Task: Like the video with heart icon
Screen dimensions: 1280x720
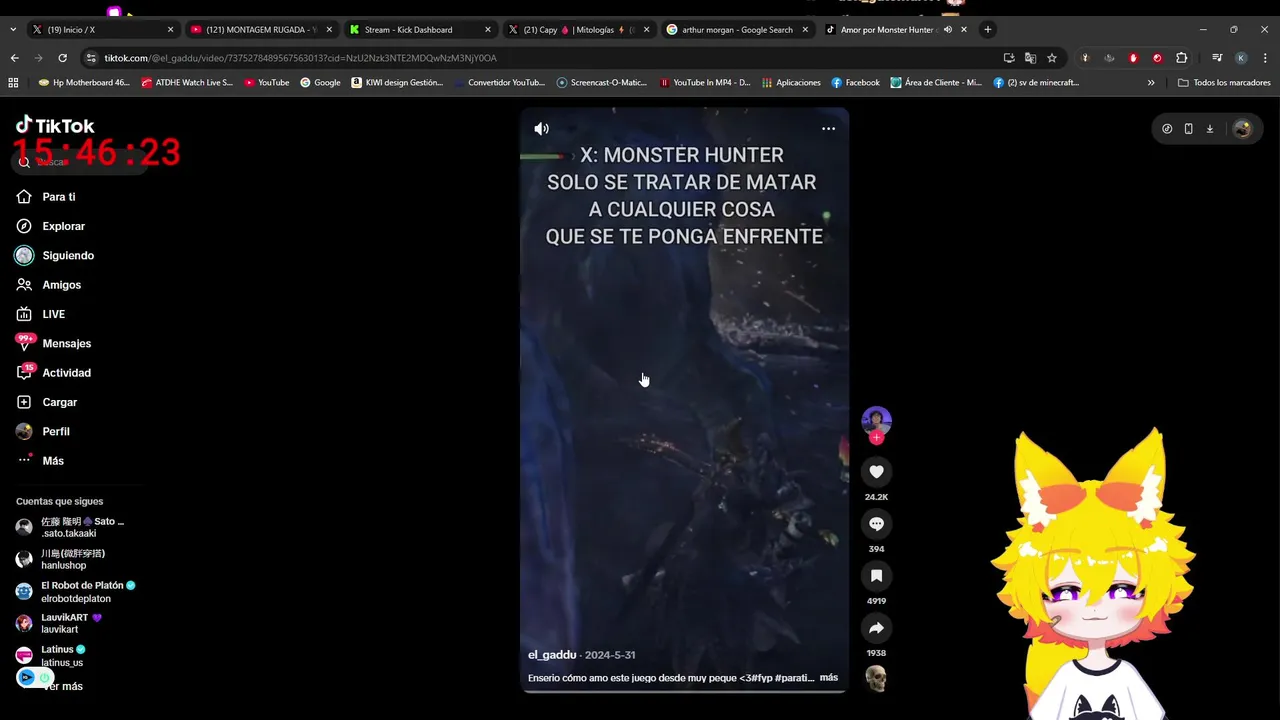Action: pos(876,472)
